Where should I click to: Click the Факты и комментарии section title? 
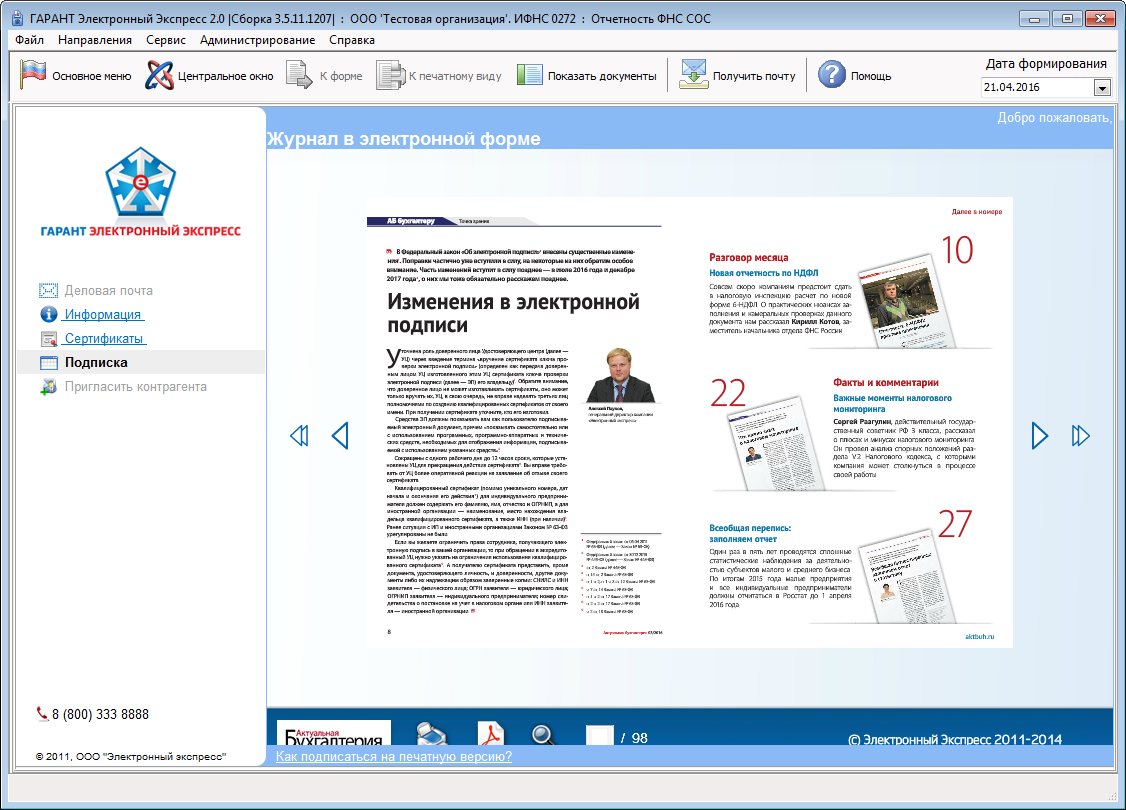(885, 383)
